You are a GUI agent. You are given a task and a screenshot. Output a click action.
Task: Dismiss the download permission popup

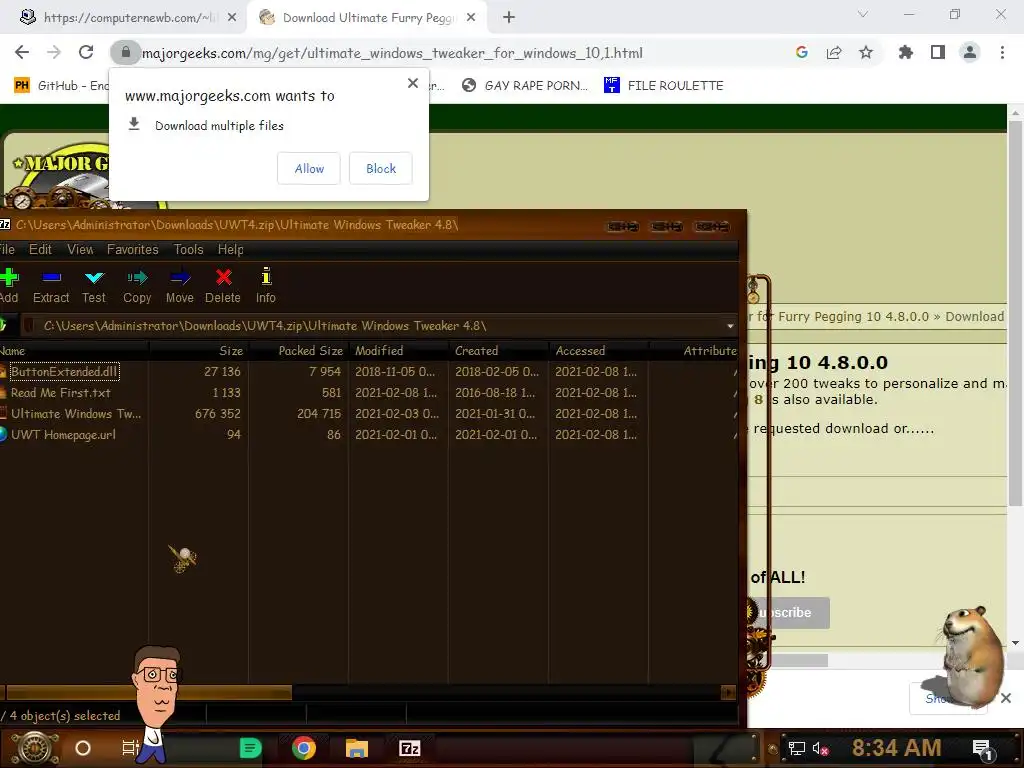[x=413, y=83]
